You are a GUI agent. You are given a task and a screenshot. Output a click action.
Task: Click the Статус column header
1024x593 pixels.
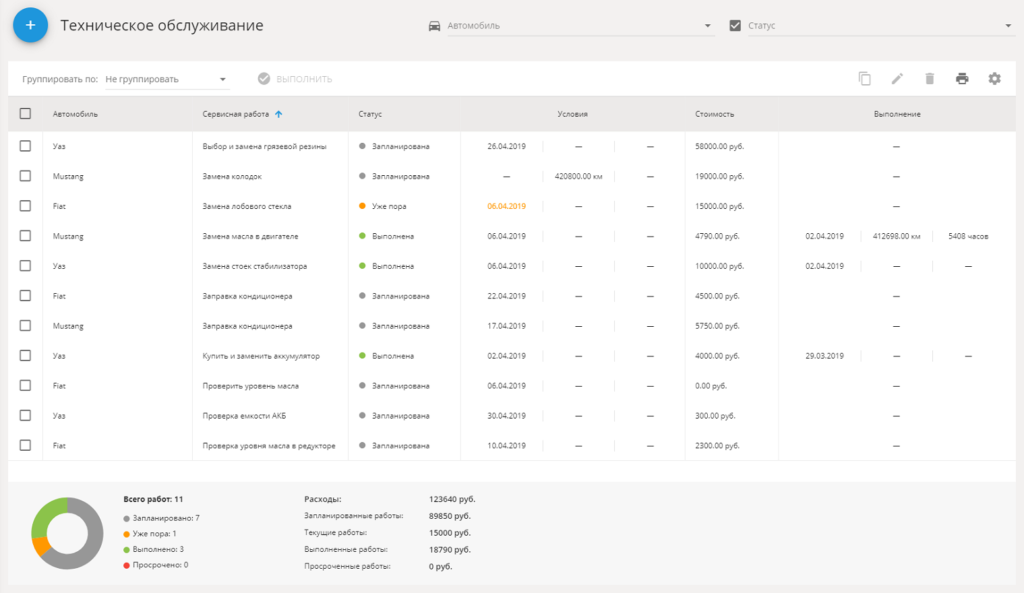[x=370, y=114]
